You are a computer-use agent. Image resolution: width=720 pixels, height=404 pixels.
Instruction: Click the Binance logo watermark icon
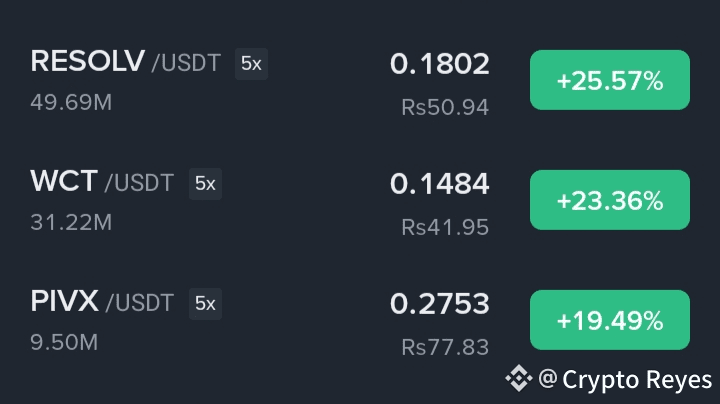tap(518, 379)
